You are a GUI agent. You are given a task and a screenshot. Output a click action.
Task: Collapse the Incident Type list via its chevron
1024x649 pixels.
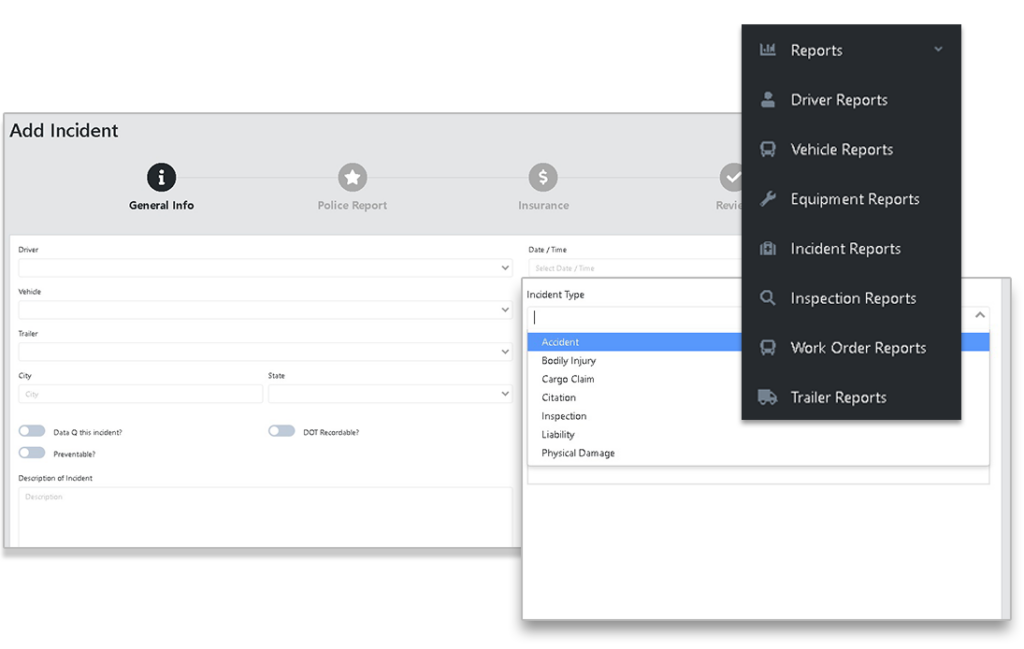tap(978, 313)
